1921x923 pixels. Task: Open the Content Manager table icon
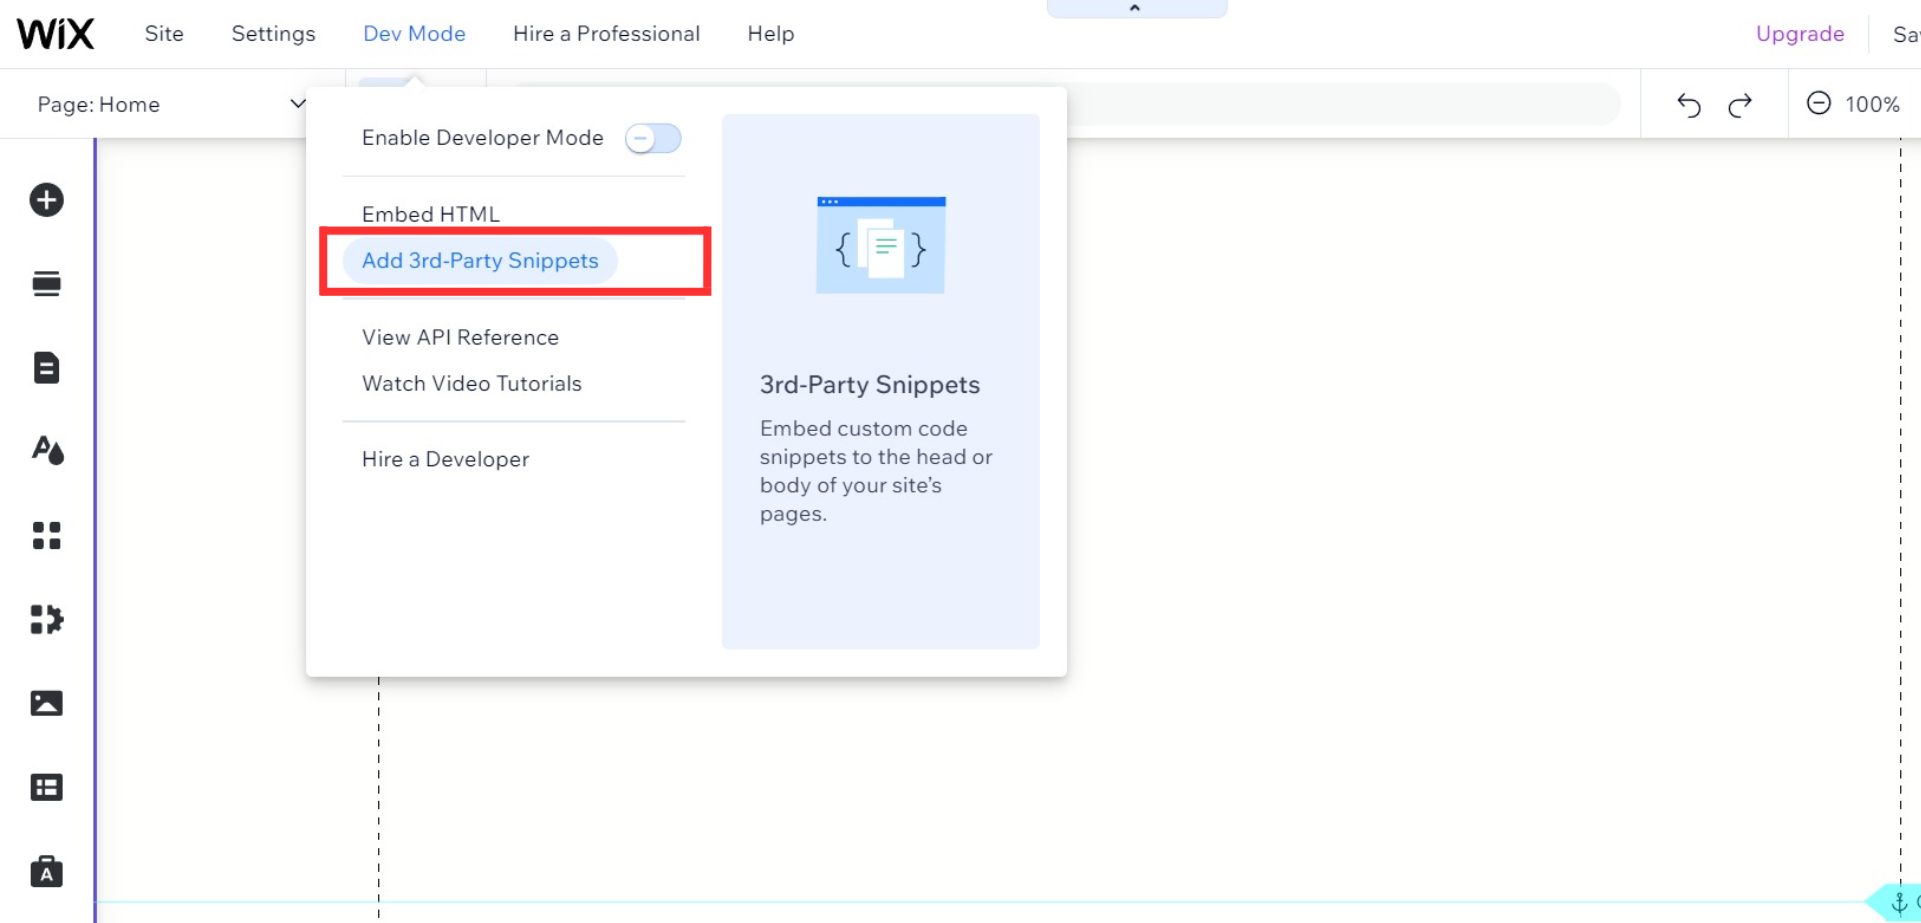(46, 788)
